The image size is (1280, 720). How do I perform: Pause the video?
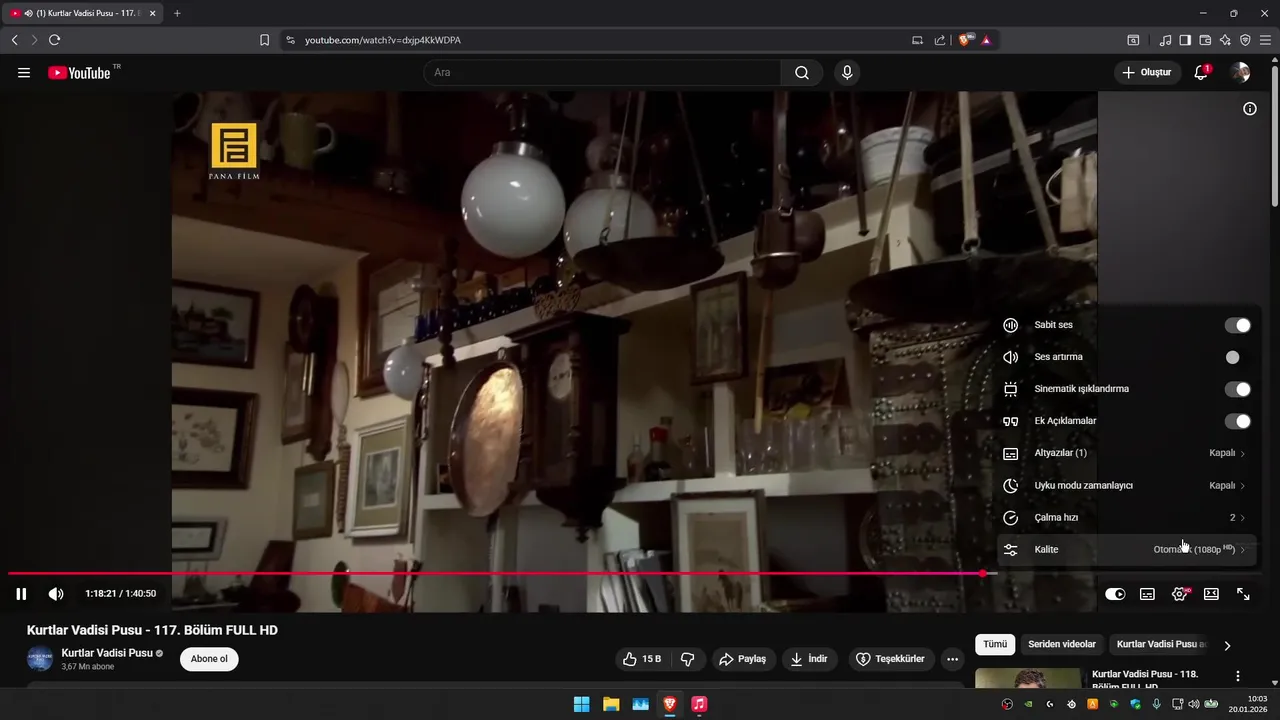[x=21, y=594]
